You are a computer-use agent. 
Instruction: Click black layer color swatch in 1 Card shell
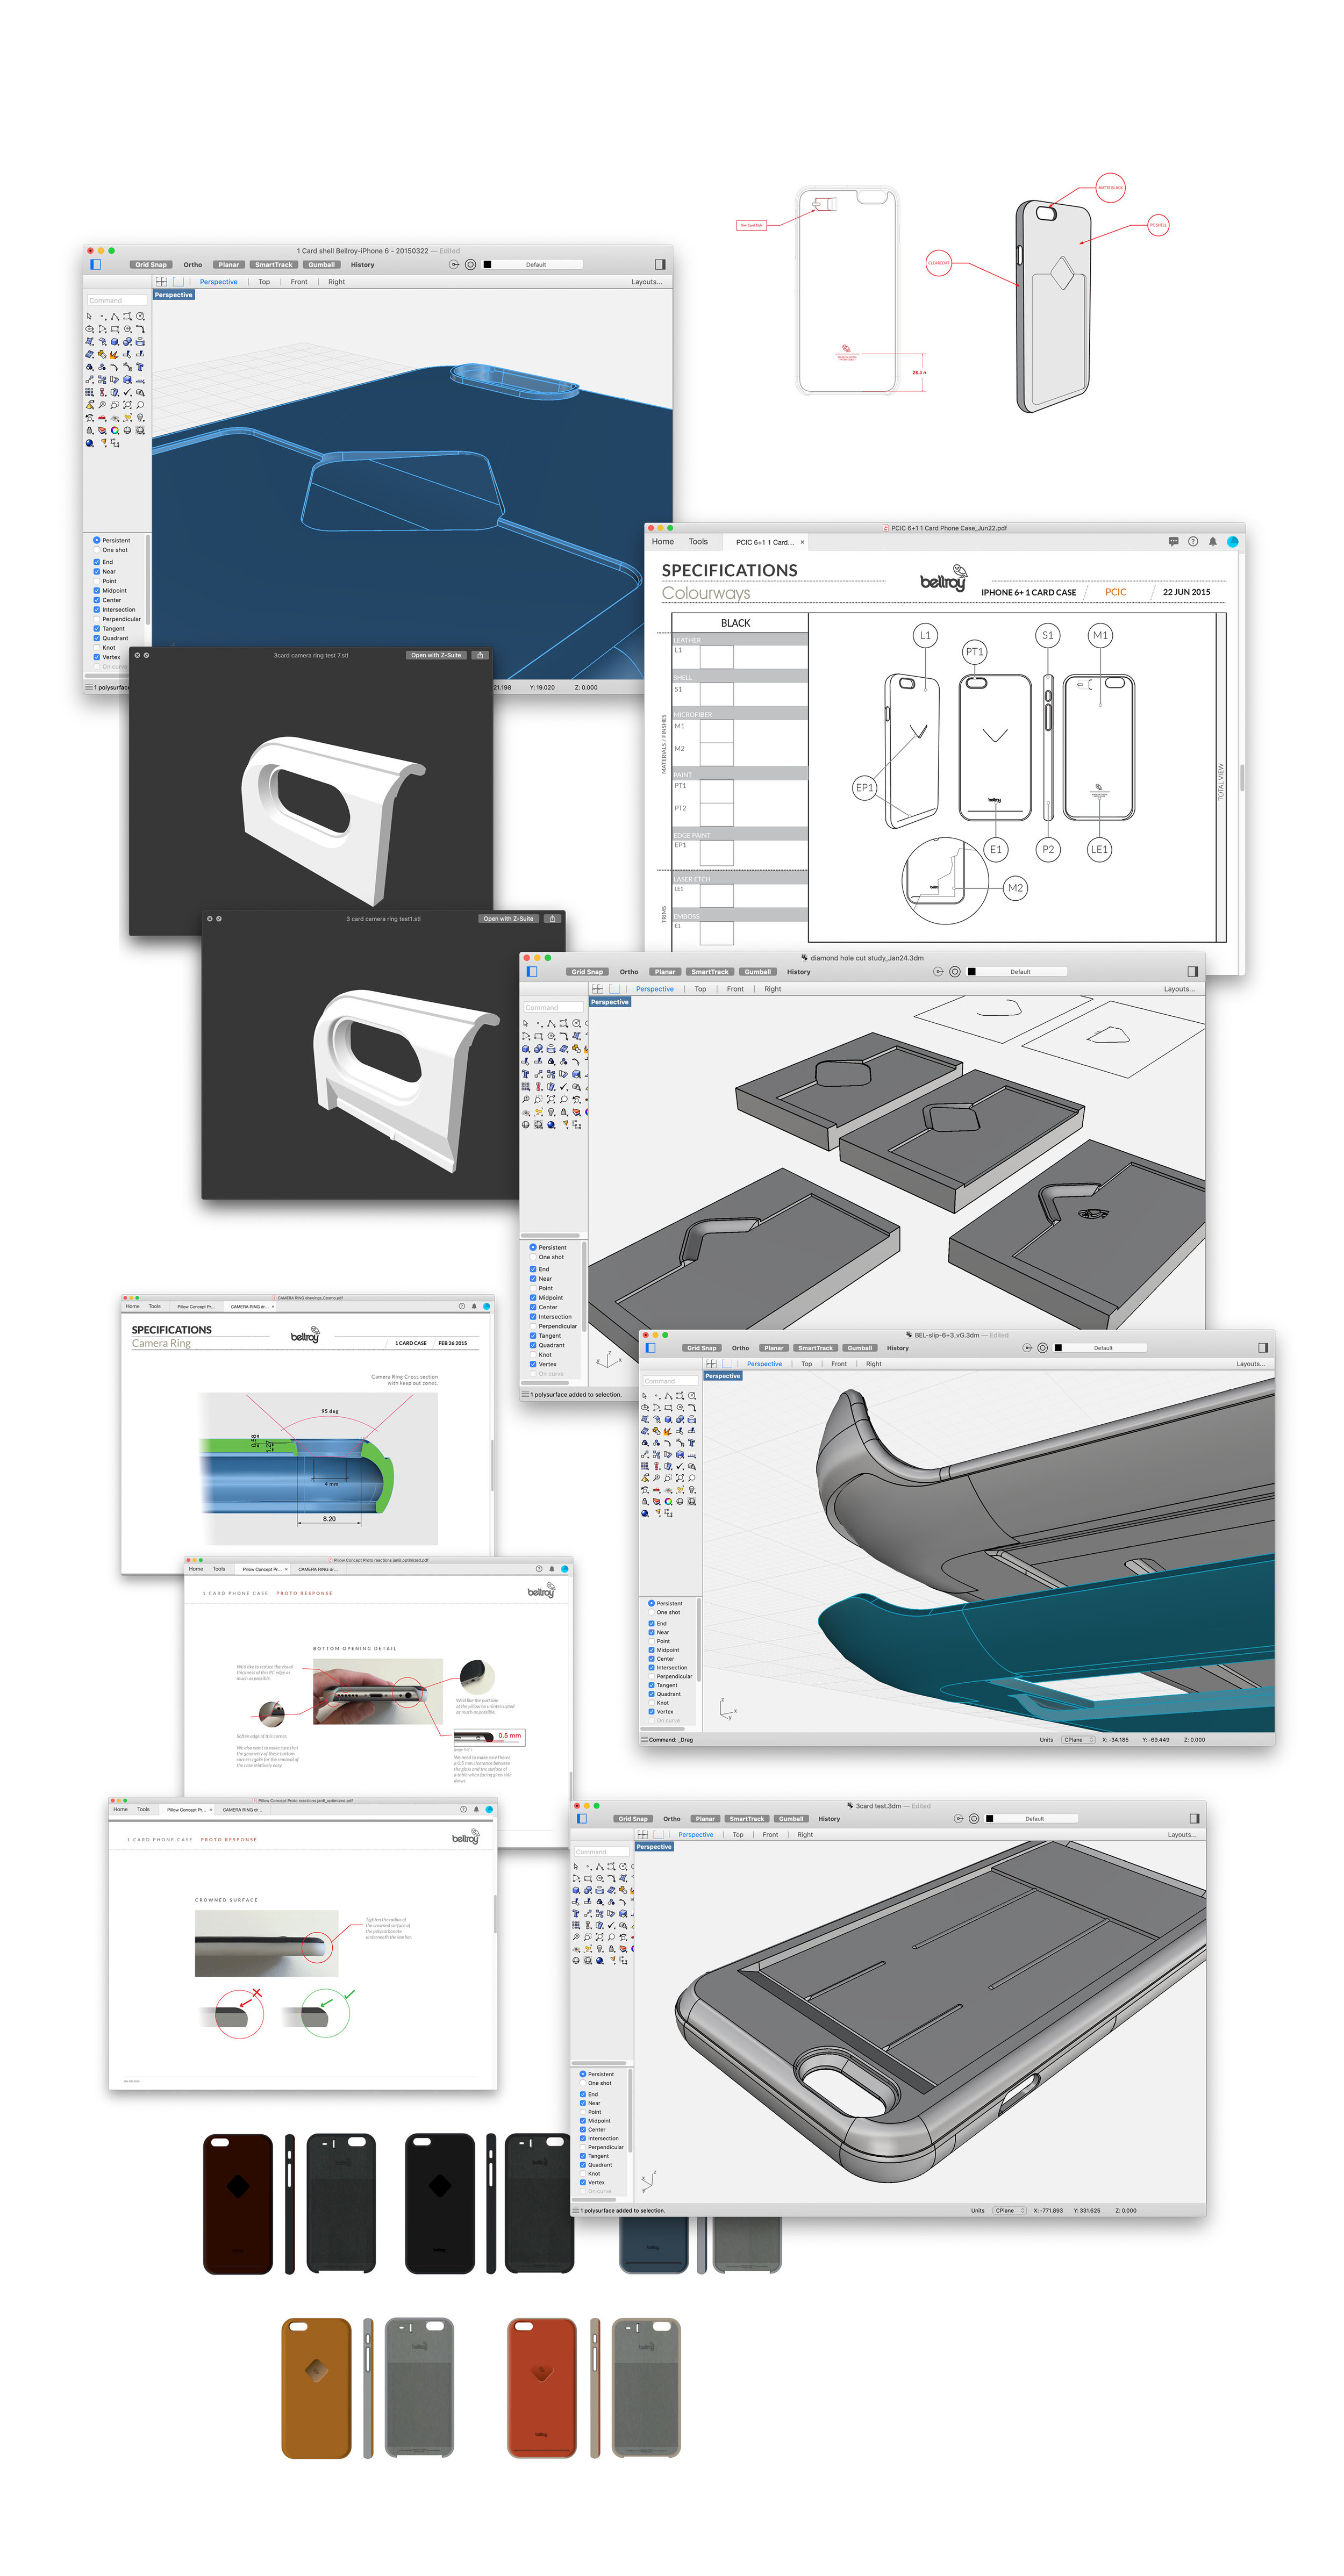click(x=487, y=265)
